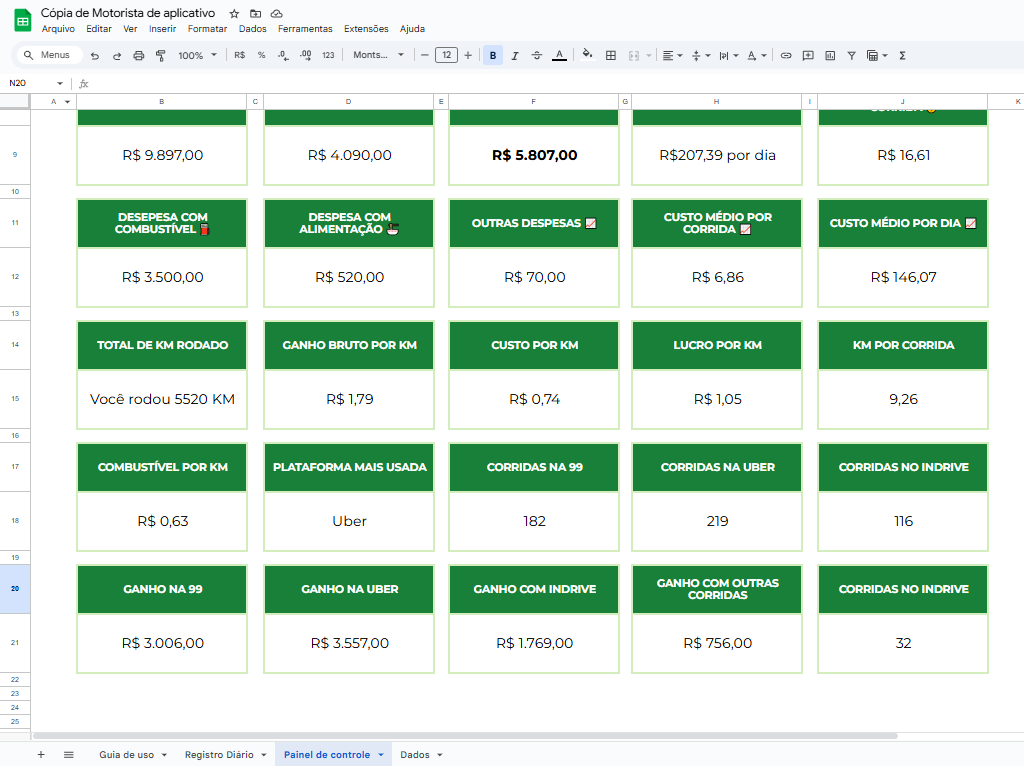This screenshot has width=1024, height=766.
Task: Open the 100% zoom dropdown
Action: coord(197,56)
